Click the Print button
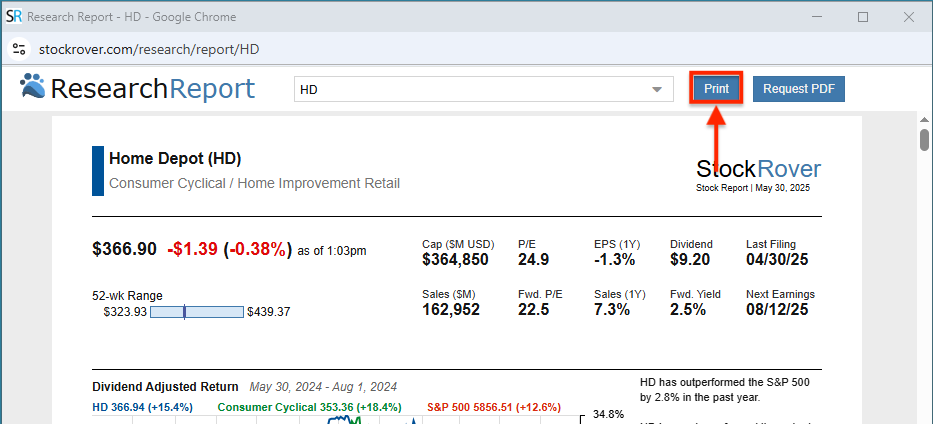Screen dimensions: 933x424 716,89
